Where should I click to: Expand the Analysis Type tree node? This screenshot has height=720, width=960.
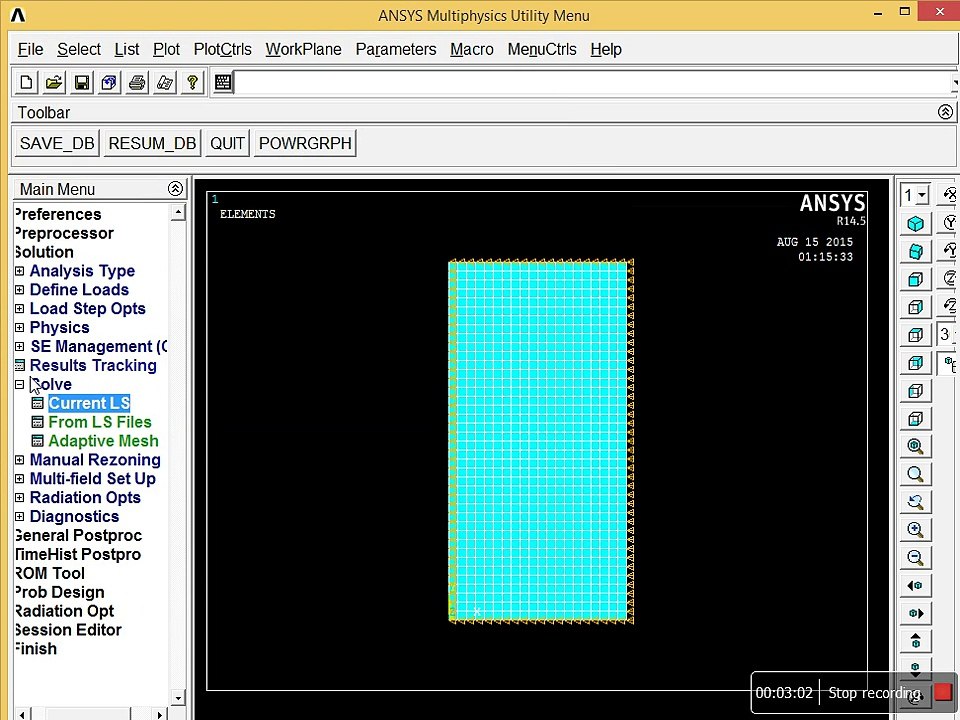click(x=20, y=271)
